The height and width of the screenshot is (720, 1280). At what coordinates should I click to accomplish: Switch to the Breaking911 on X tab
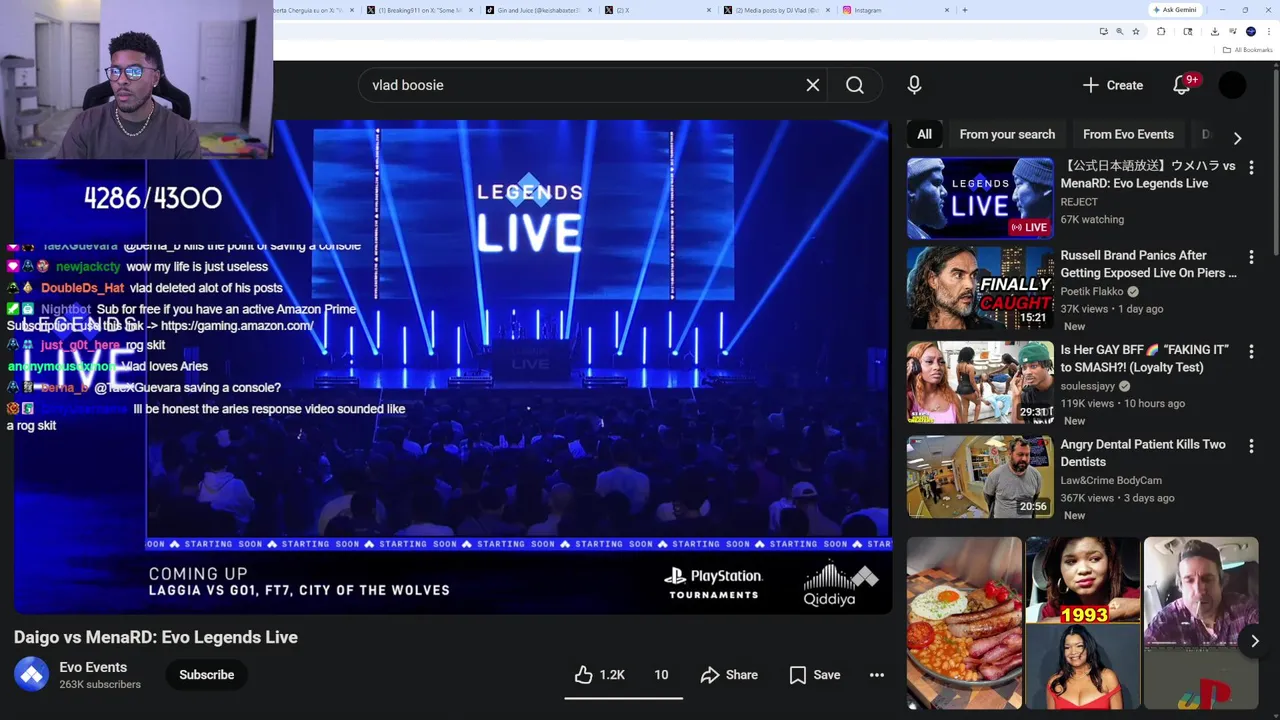point(415,10)
